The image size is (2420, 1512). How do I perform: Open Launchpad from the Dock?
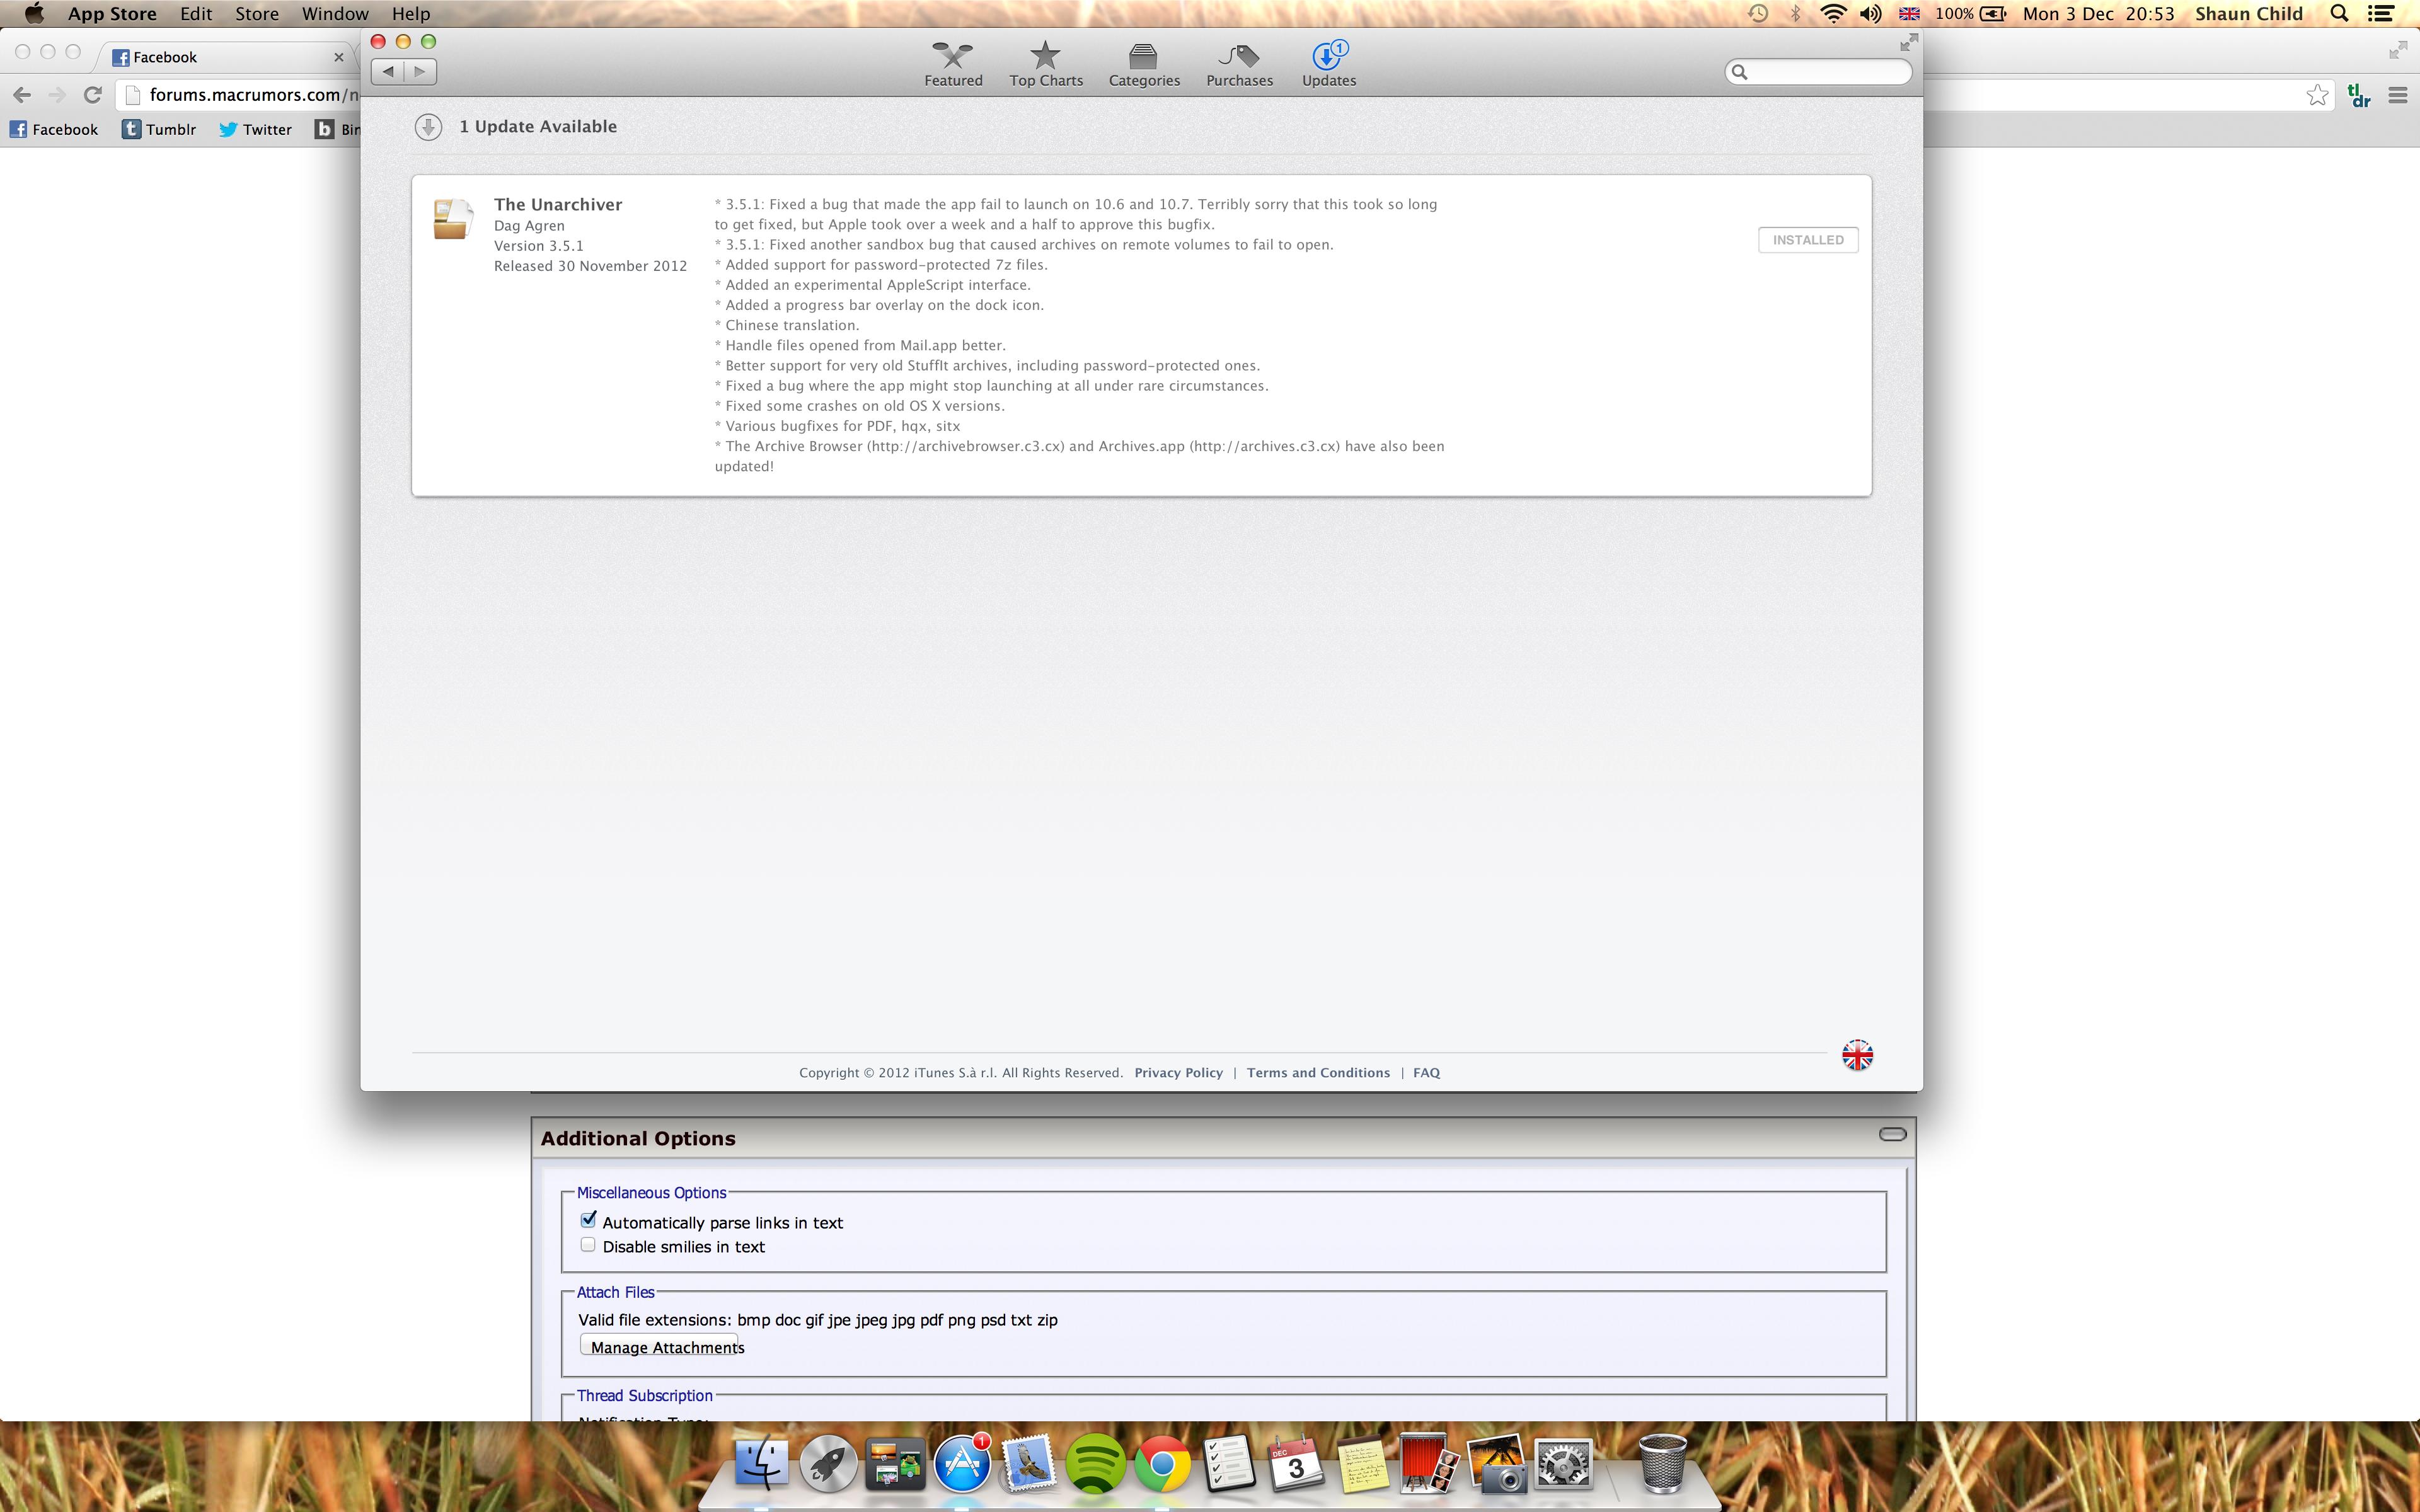coord(828,1465)
